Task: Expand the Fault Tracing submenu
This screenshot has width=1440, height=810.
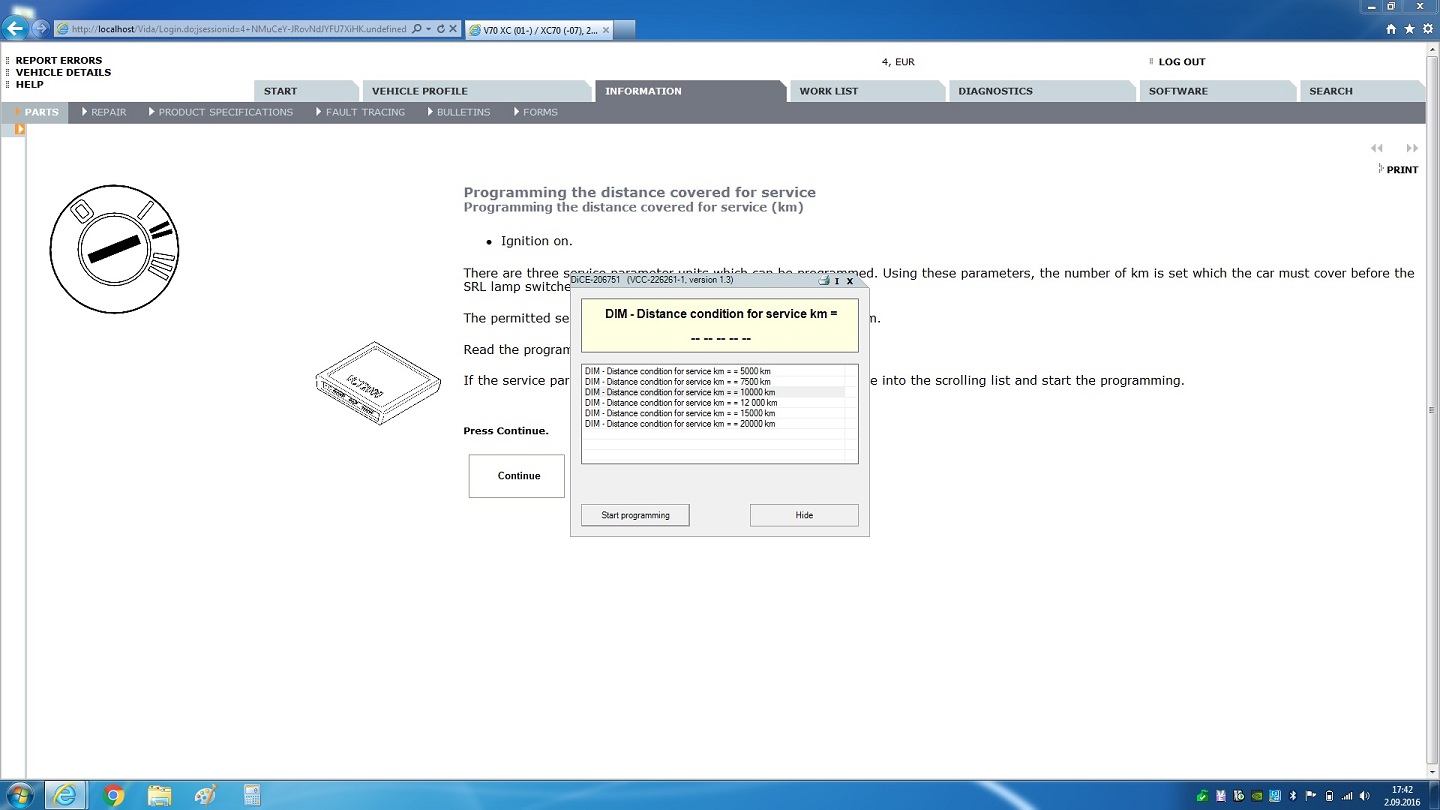Action: (360, 112)
